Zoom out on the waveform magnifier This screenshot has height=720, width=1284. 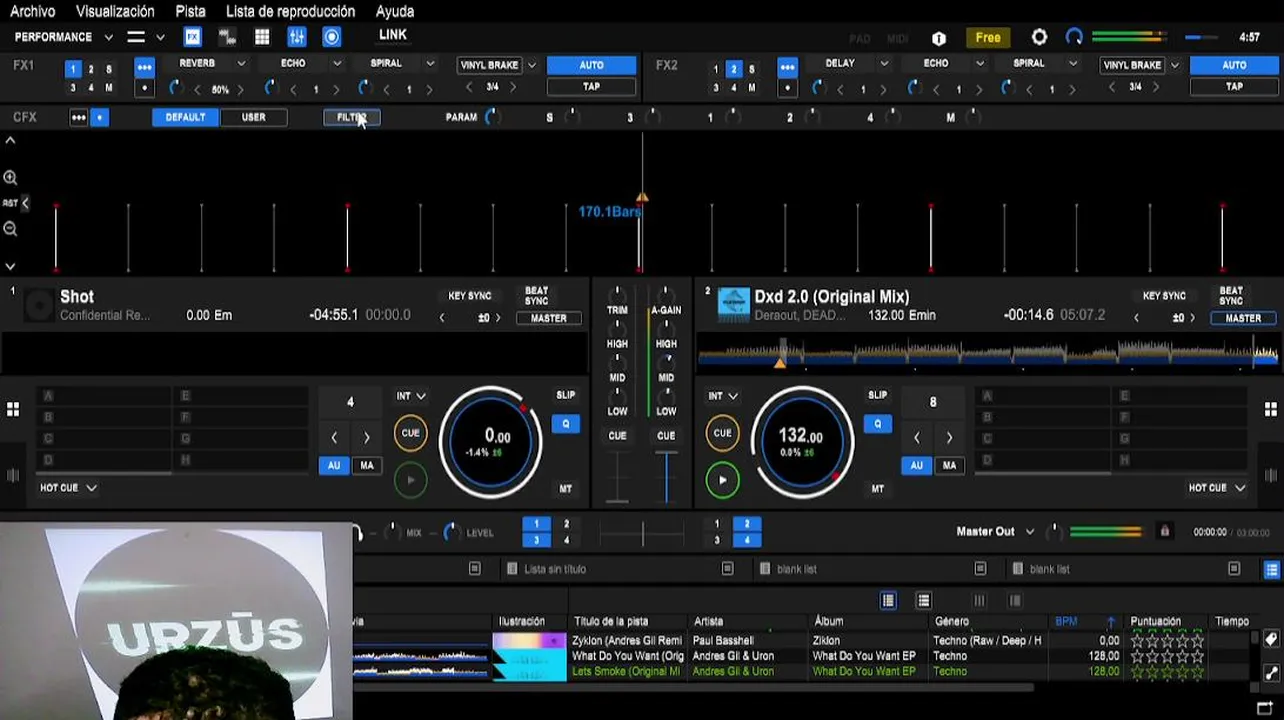[x=10, y=228]
